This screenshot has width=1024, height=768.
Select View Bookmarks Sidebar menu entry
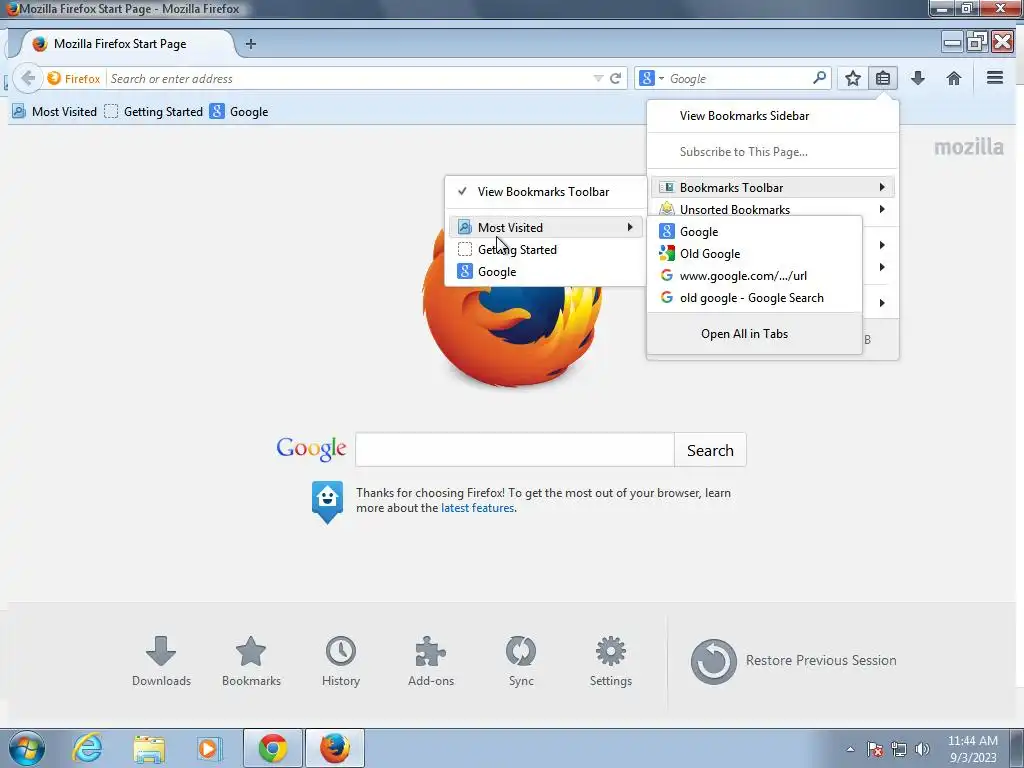click(x=773, y=116)
